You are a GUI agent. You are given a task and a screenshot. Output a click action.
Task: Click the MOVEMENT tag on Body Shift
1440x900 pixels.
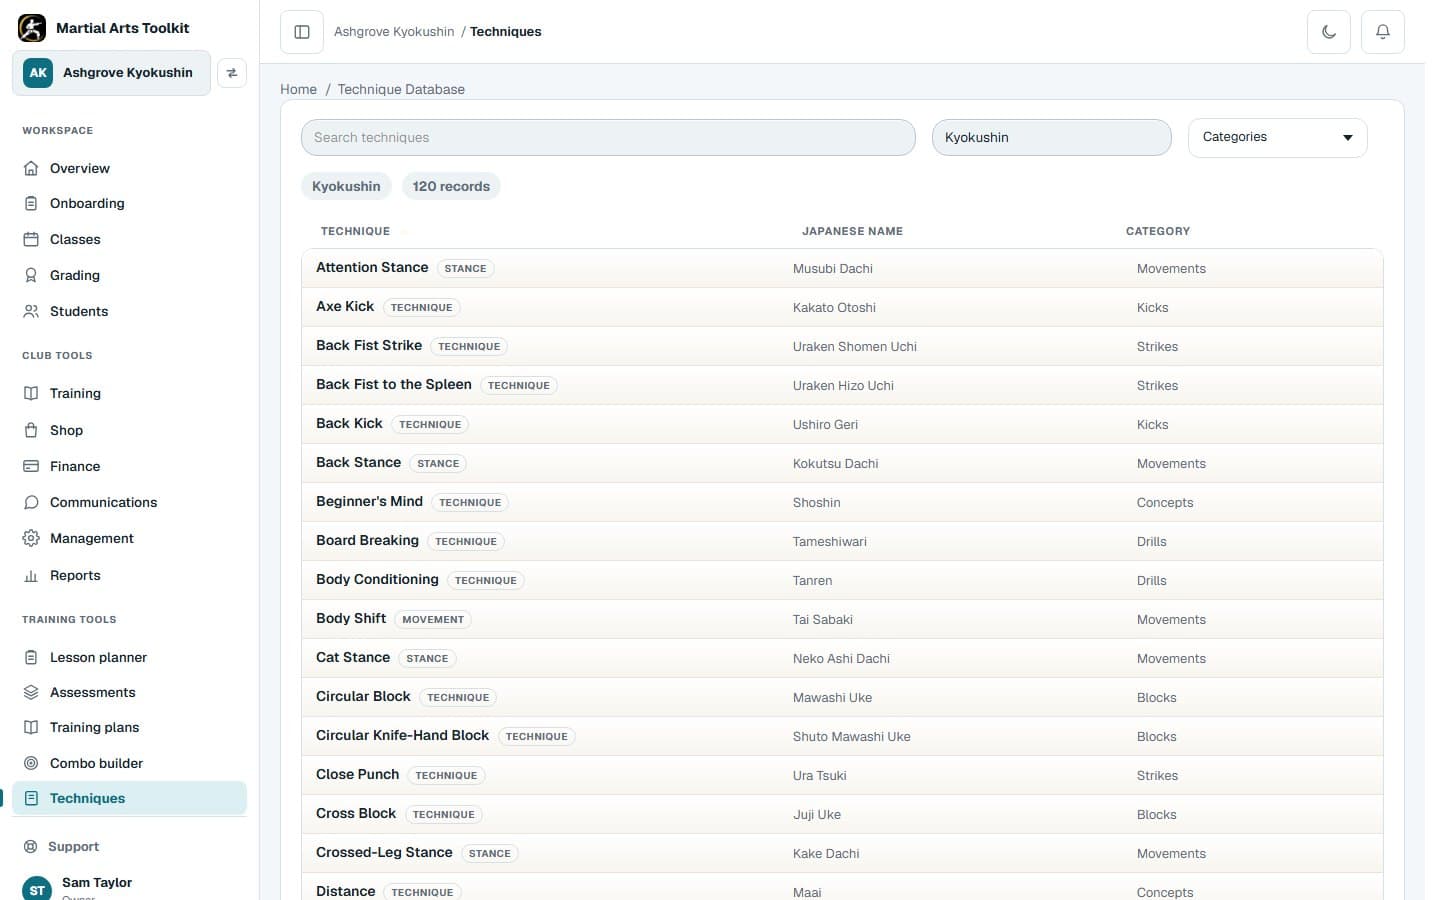click(x=433, y=620)
